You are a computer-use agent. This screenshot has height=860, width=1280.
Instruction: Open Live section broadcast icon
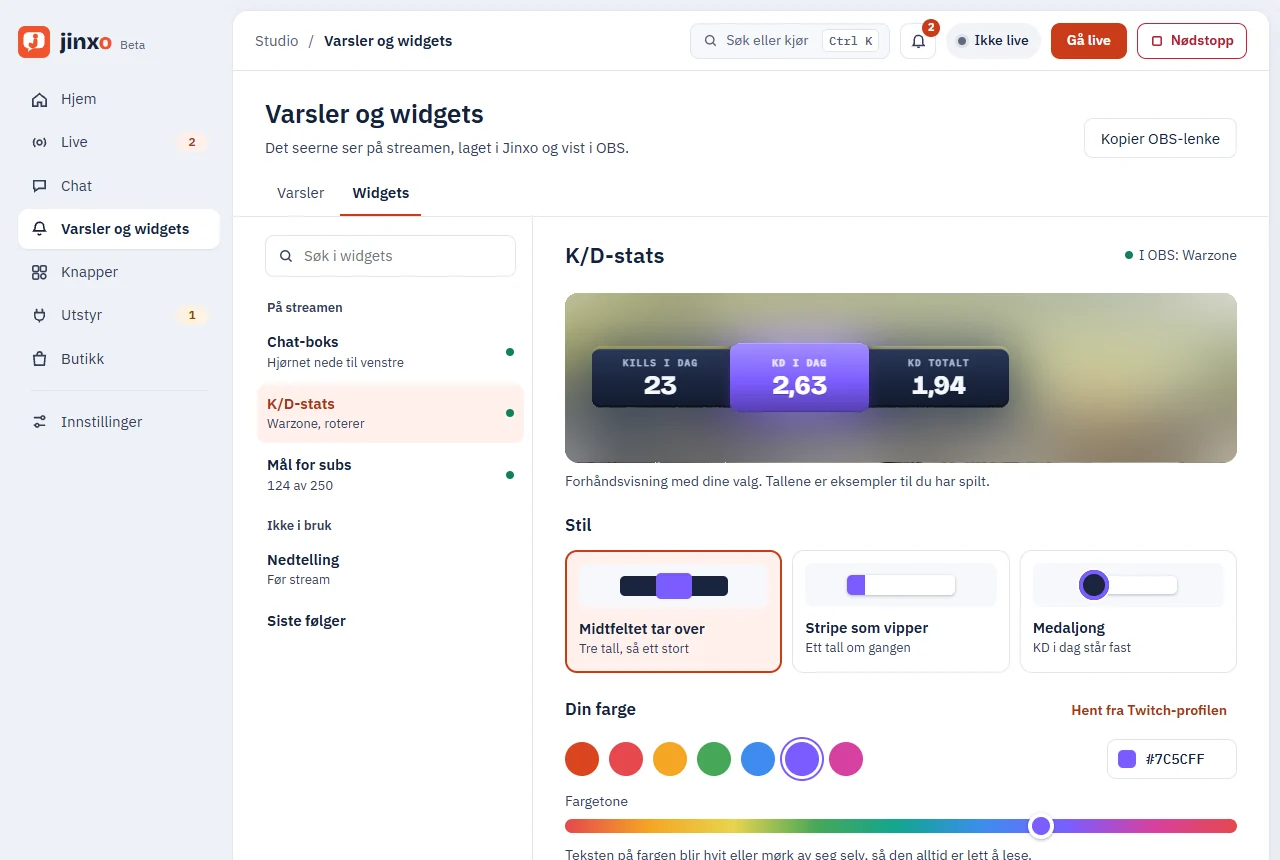[40, 142]
